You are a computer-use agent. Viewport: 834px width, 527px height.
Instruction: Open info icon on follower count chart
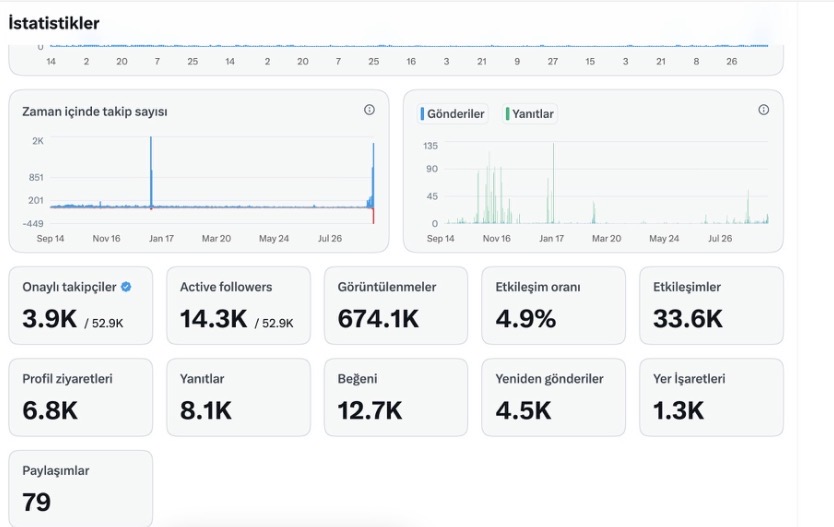pos(369,110)
